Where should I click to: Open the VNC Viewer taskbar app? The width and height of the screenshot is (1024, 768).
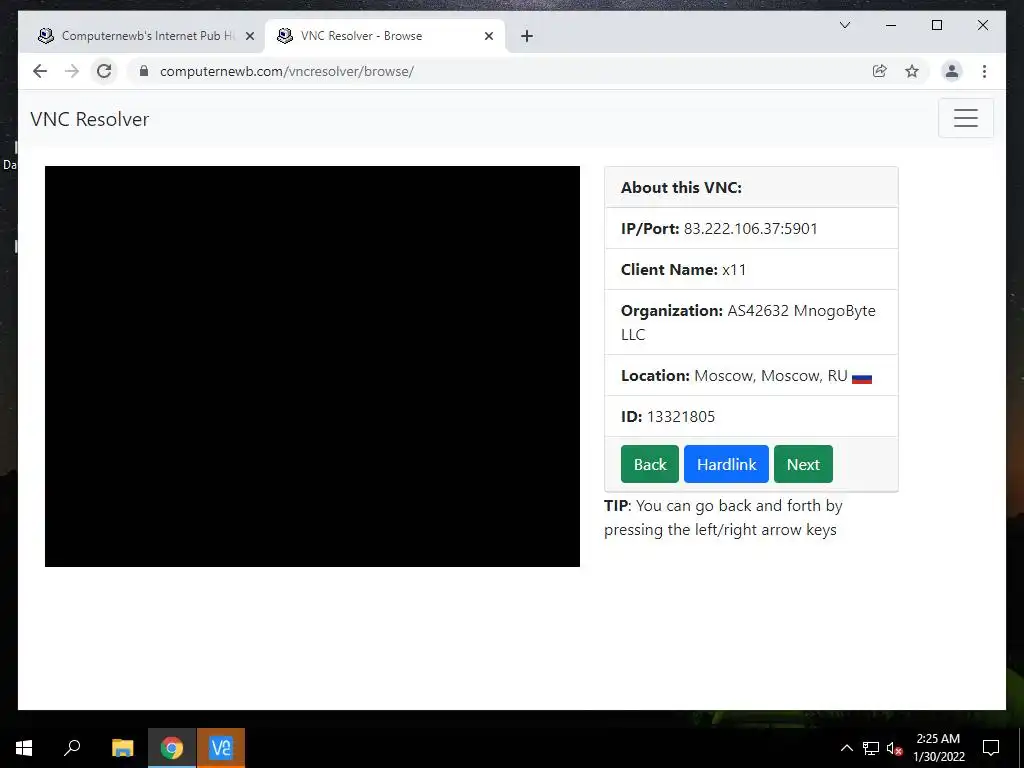pyautogui.click(x=221, y=748)
